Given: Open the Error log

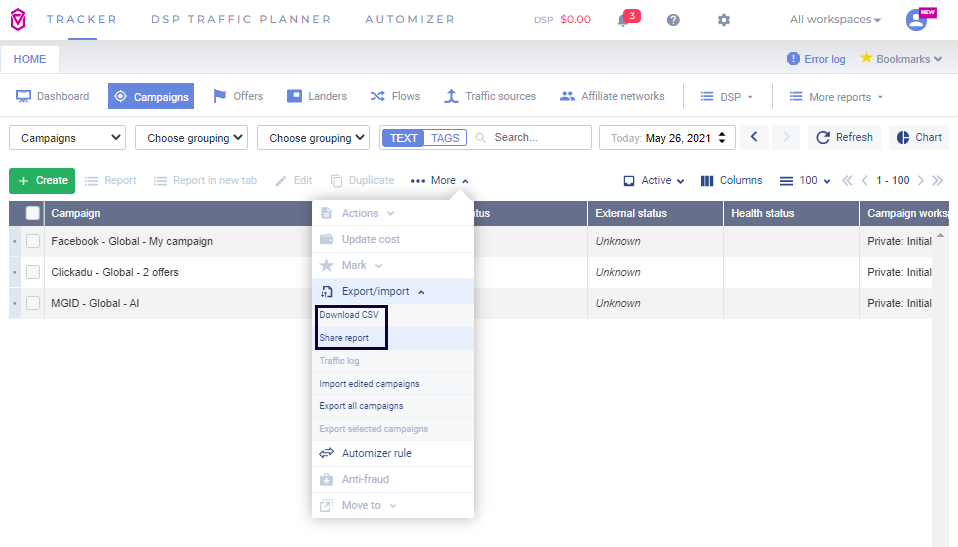Looking at the screenshot, I should (x=816, y=59).
